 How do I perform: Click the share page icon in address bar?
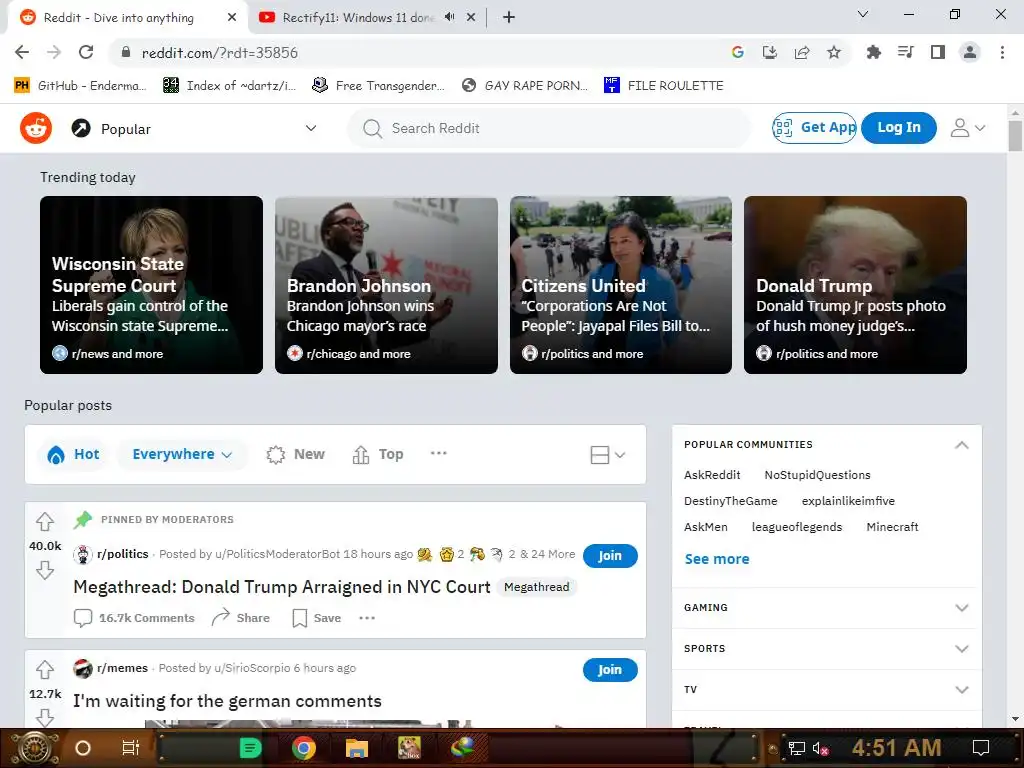[x=802, y=52]
